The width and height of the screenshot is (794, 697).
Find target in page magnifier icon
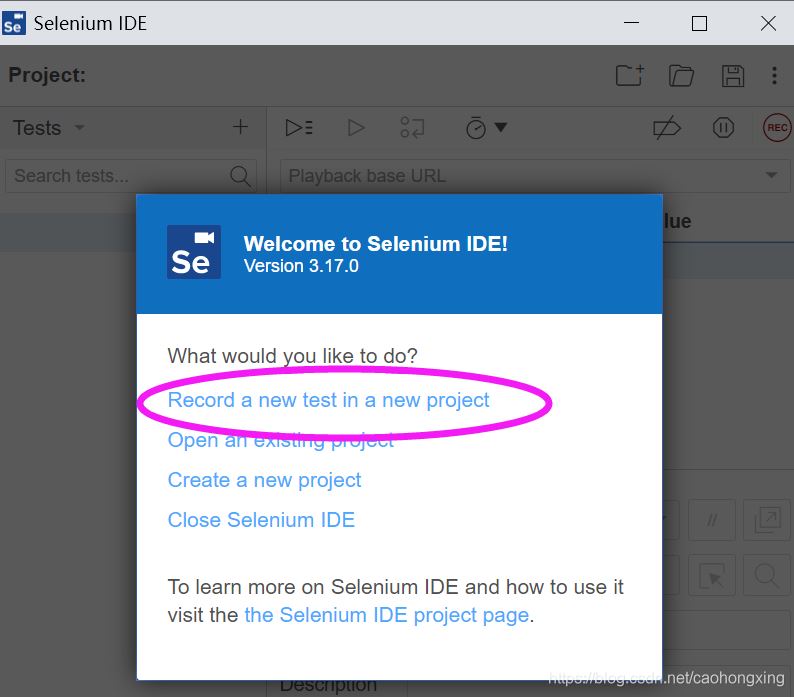[767, 575]
